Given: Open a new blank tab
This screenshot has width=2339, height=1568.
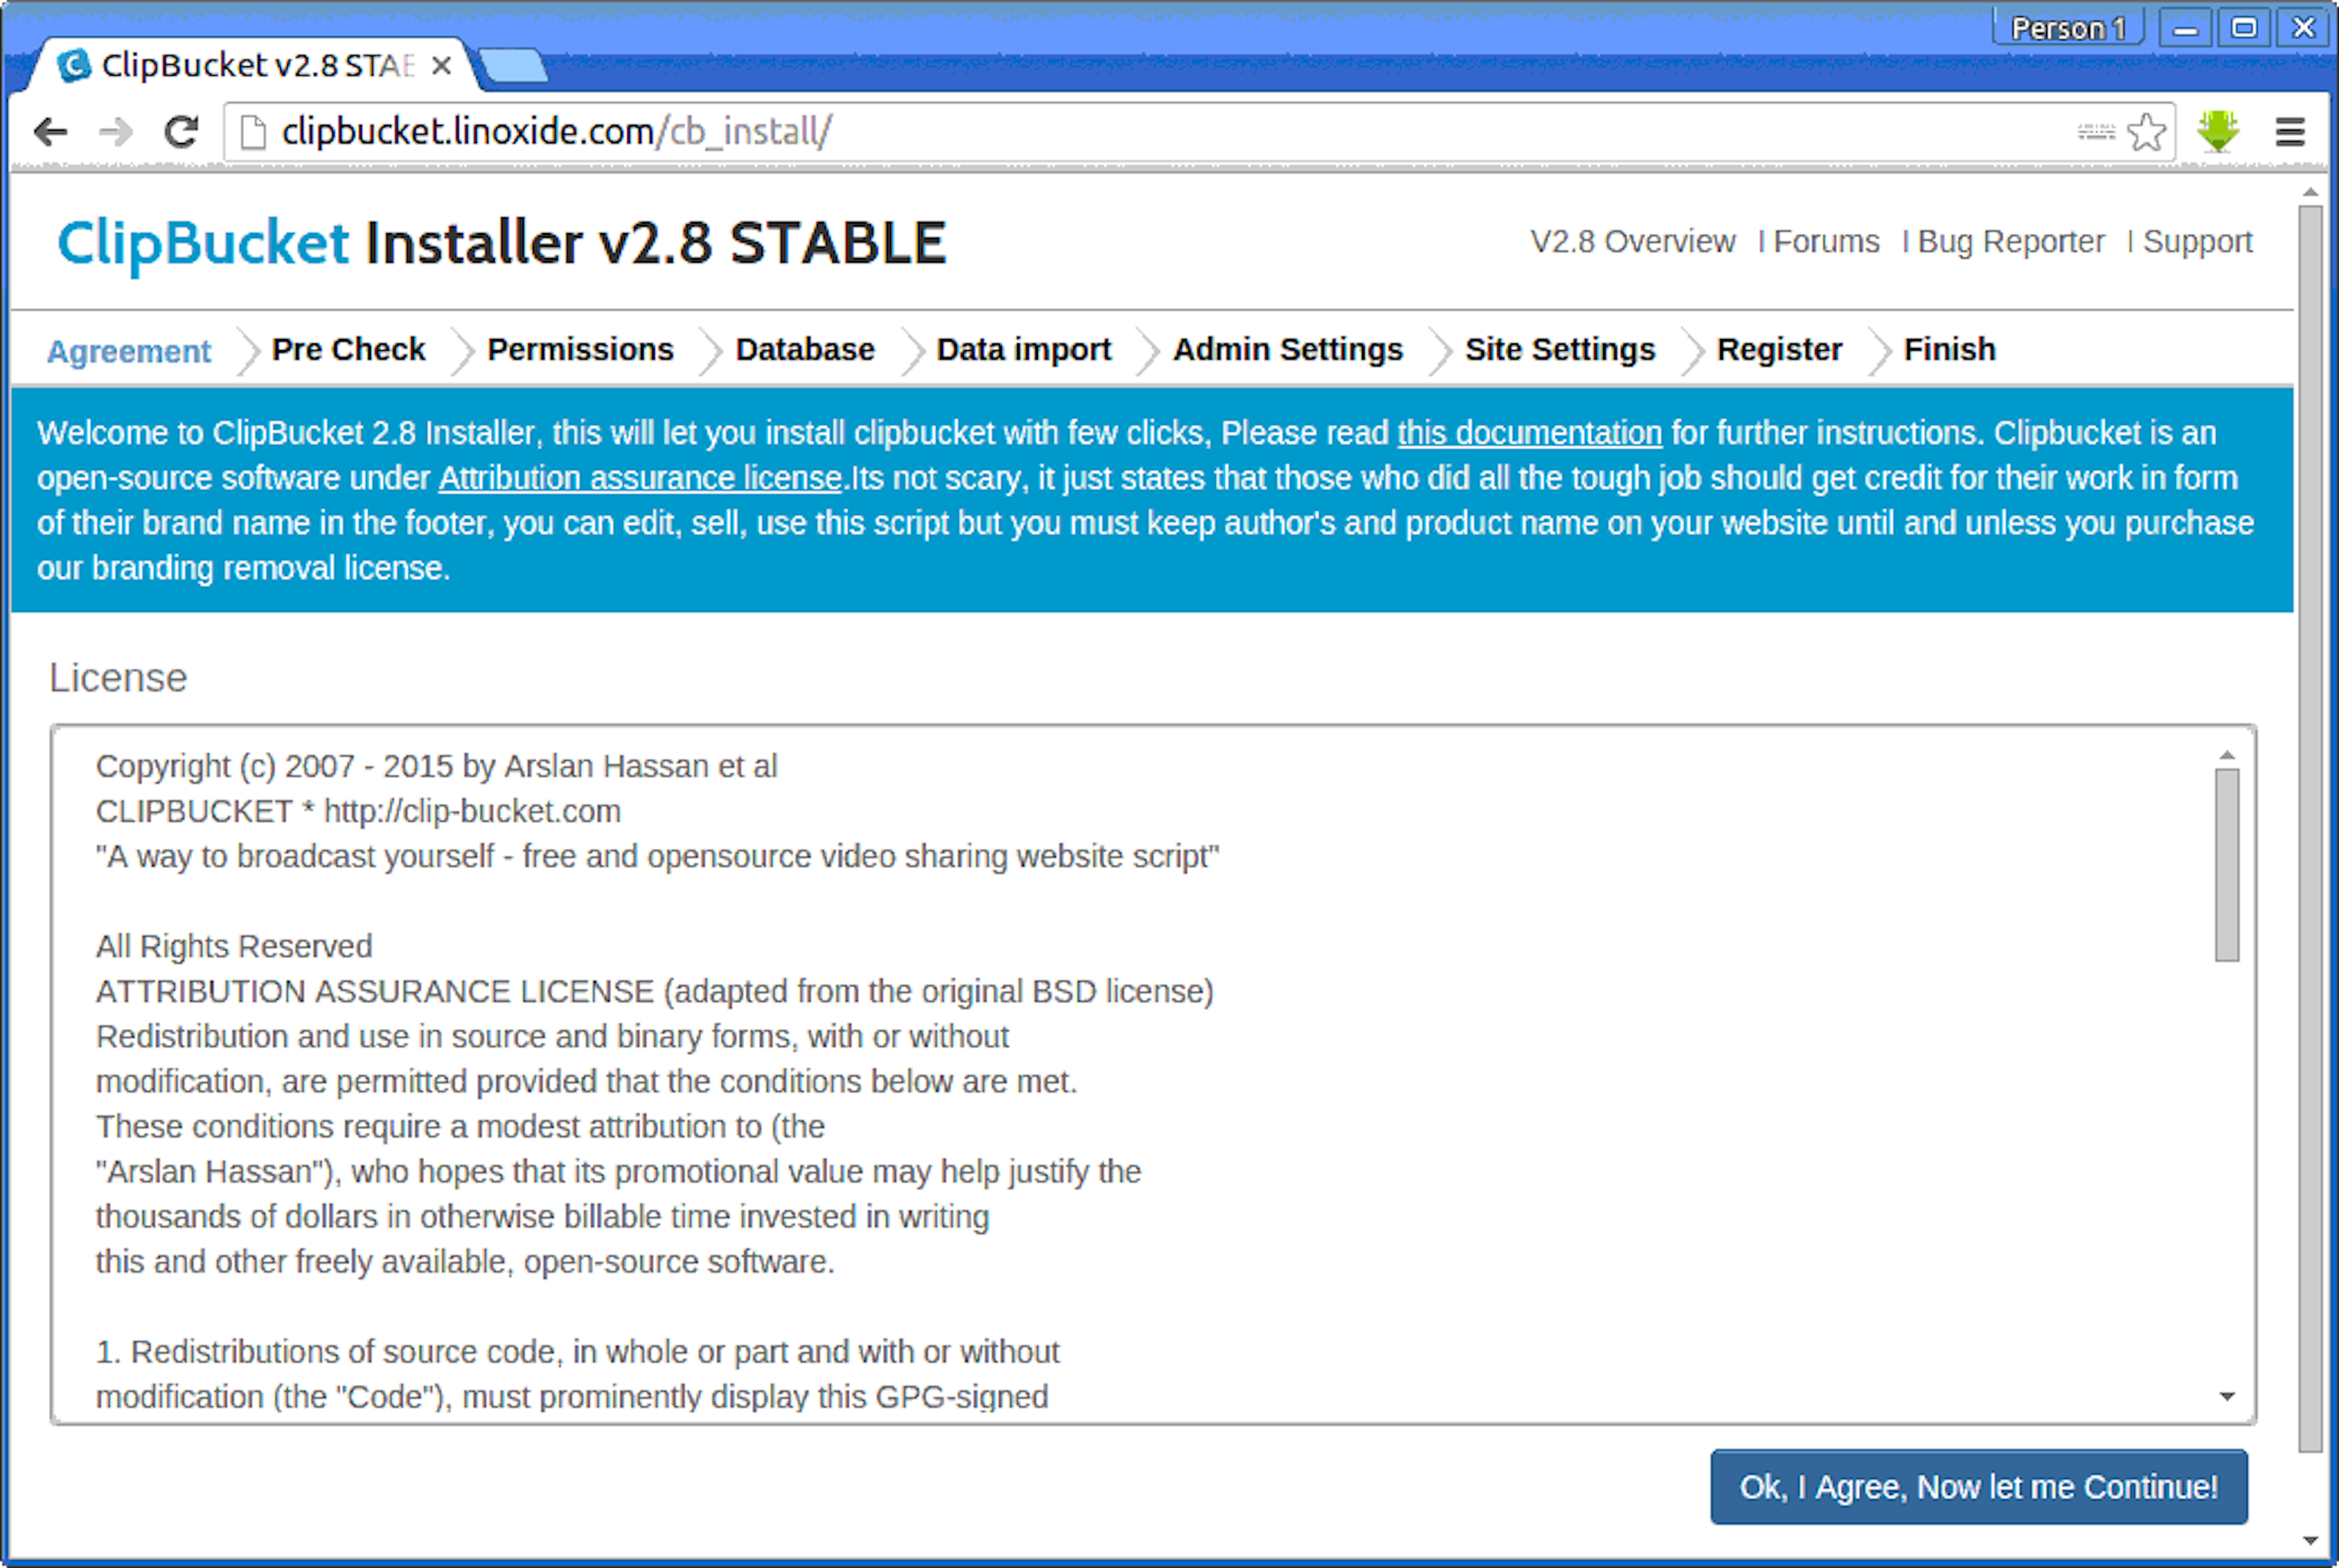Looking at the screenshot, I should pos(513,67).
